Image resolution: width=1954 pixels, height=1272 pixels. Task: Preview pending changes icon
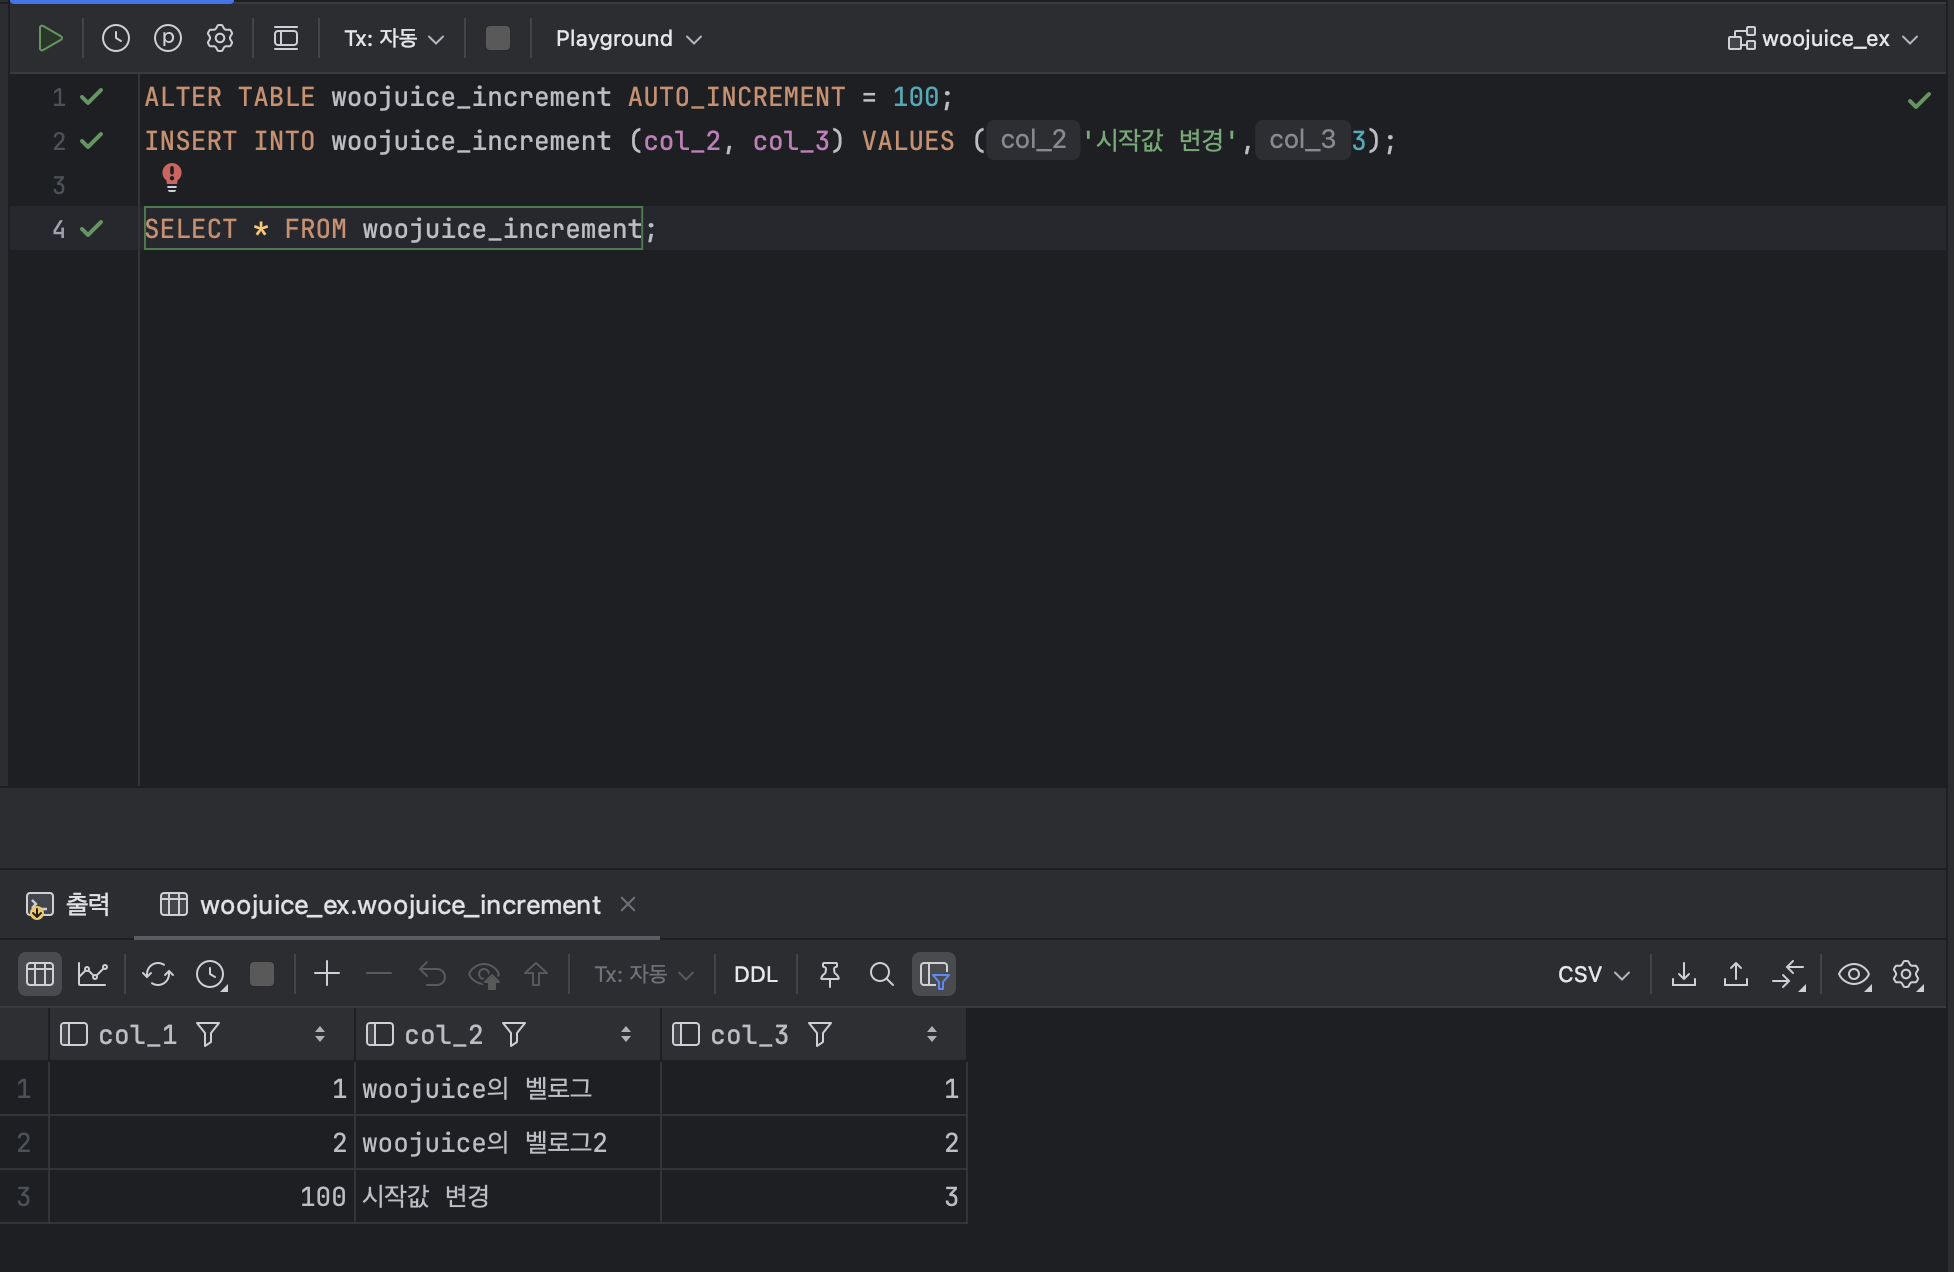click(x=484, y=974)
